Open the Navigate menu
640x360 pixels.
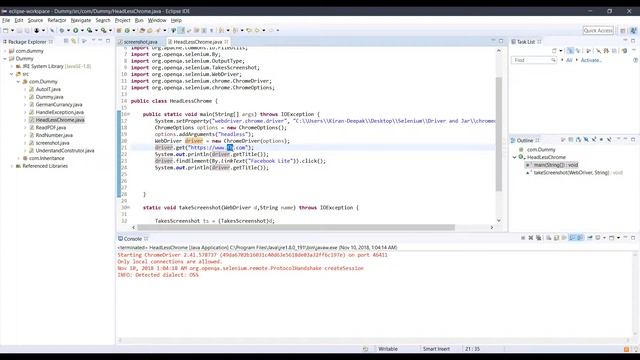tap(81, 20)
